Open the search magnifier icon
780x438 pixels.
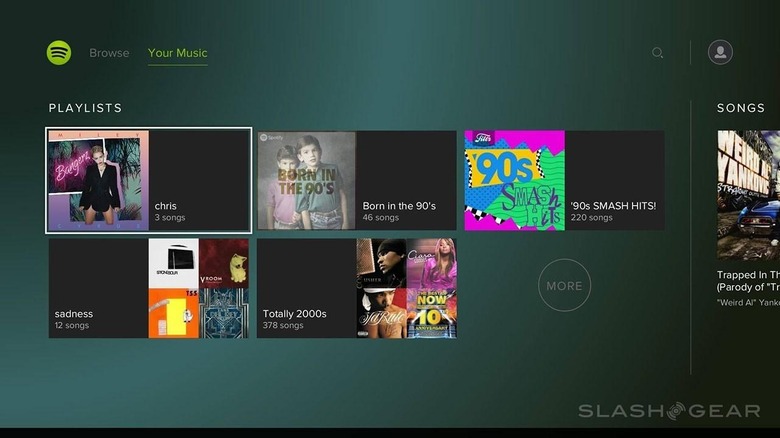pos(658,53)
